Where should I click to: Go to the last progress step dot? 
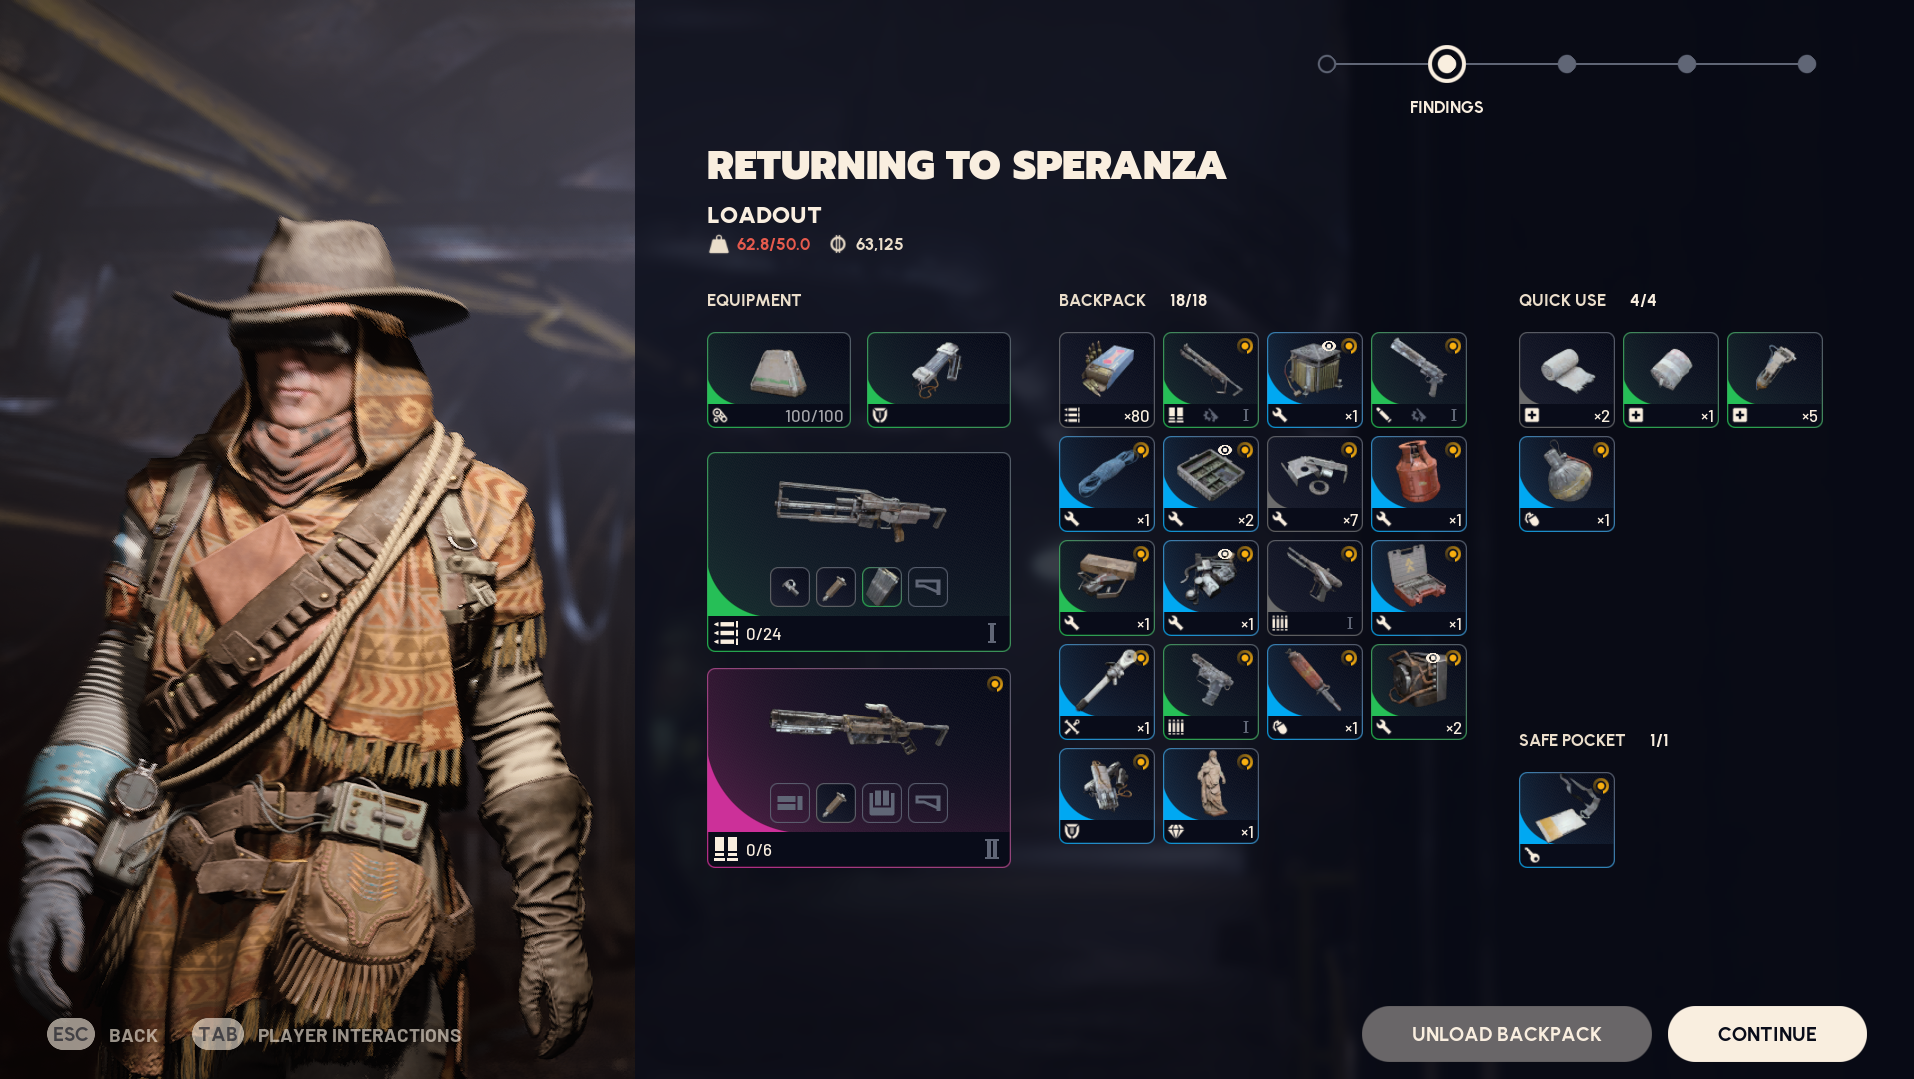pyautogui.click(x=1806, y=64)
